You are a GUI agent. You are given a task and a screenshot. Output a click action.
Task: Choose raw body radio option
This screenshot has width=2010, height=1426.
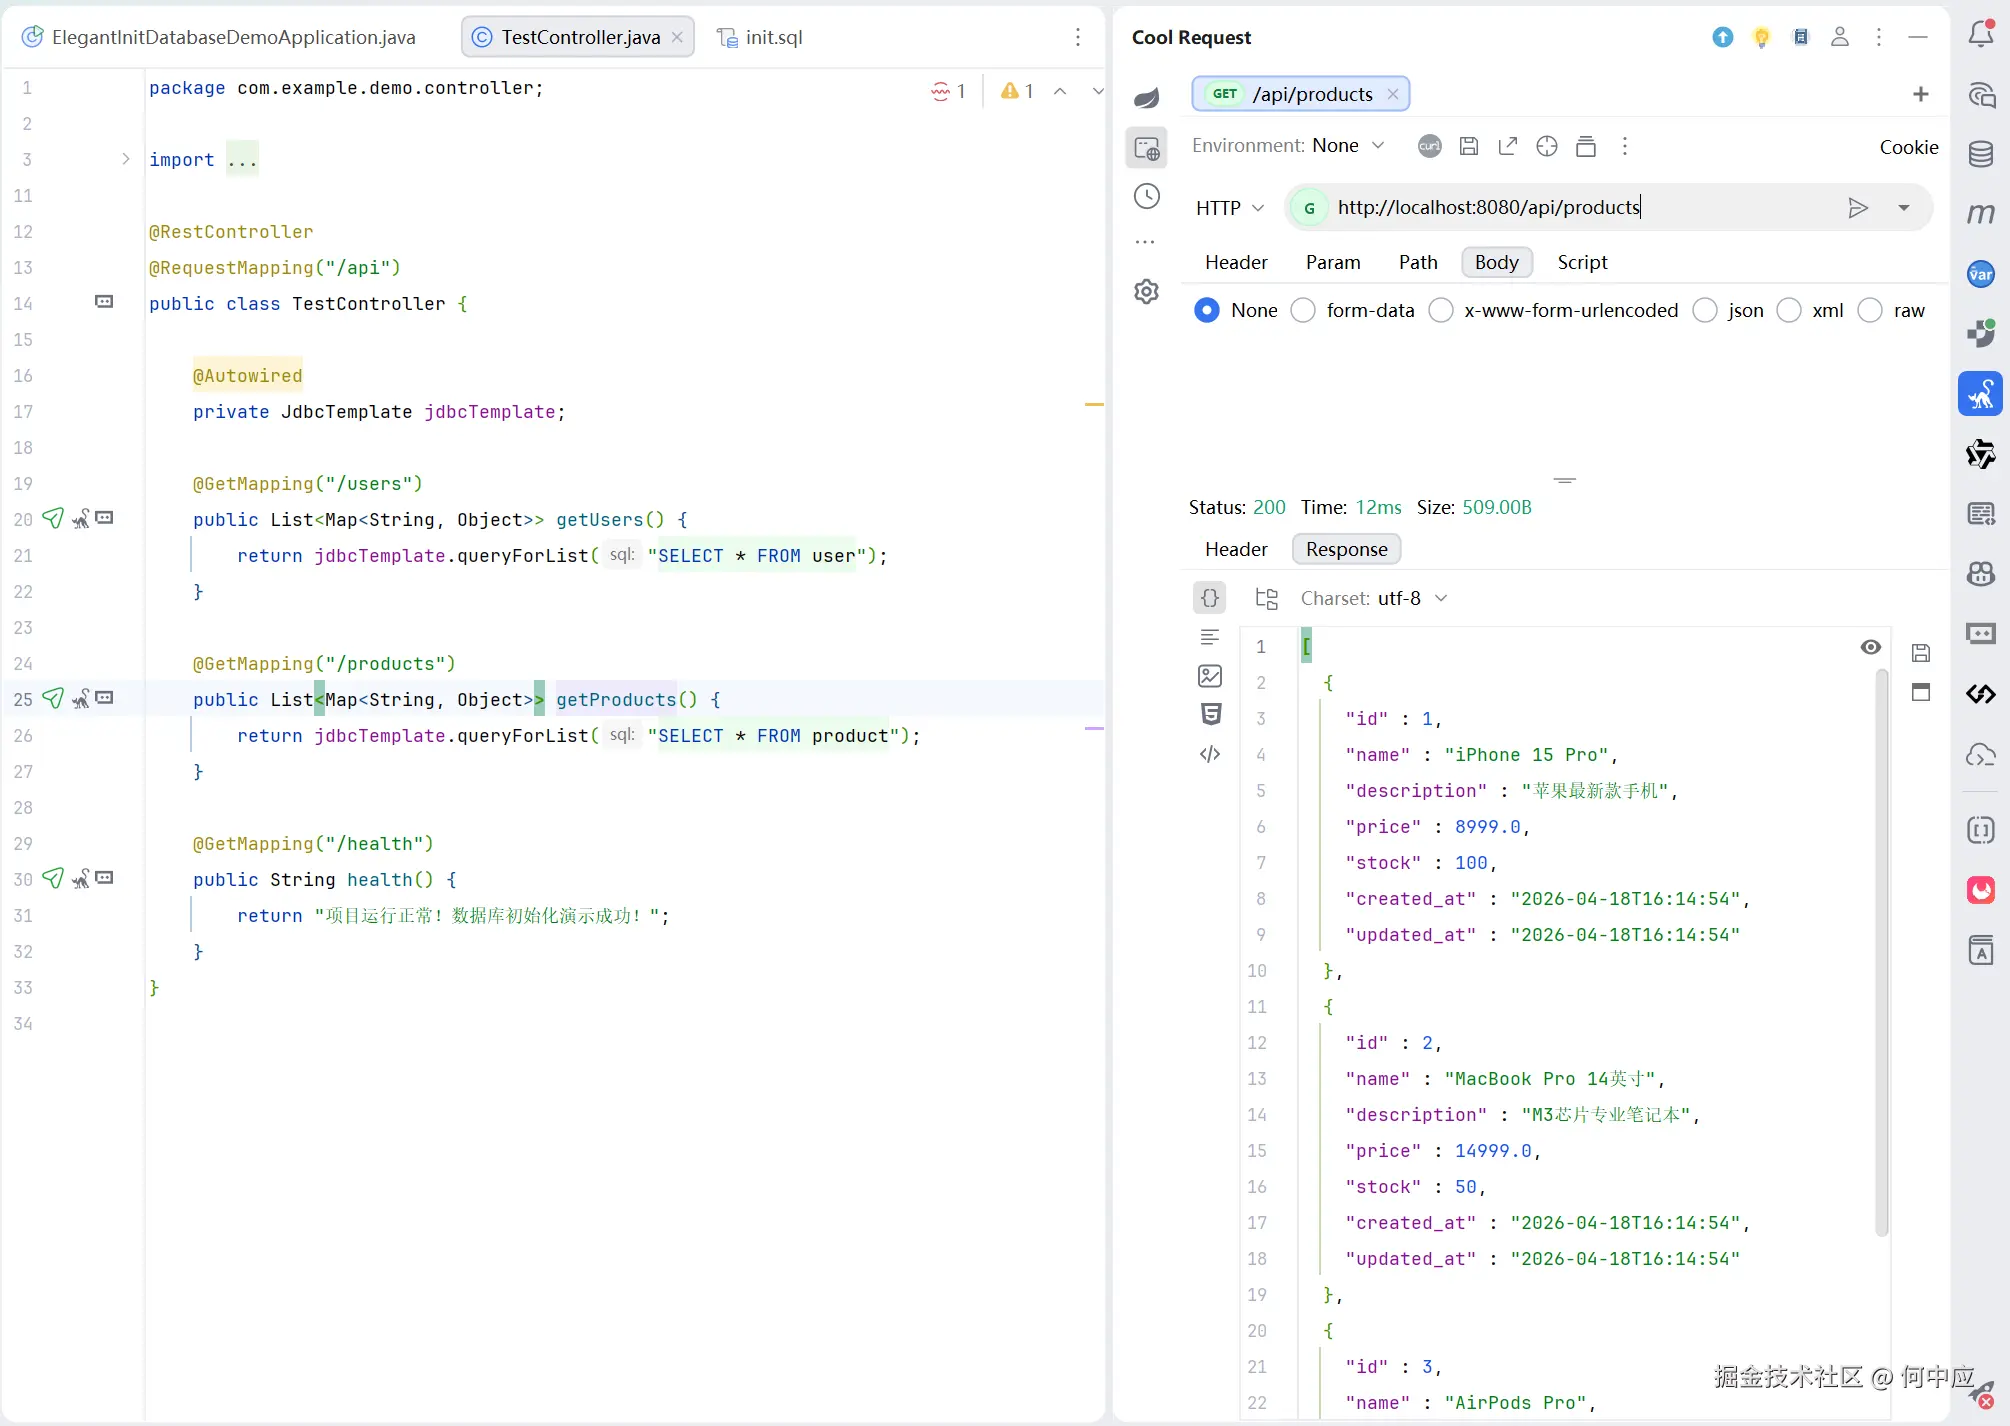tap(1870, 311)
